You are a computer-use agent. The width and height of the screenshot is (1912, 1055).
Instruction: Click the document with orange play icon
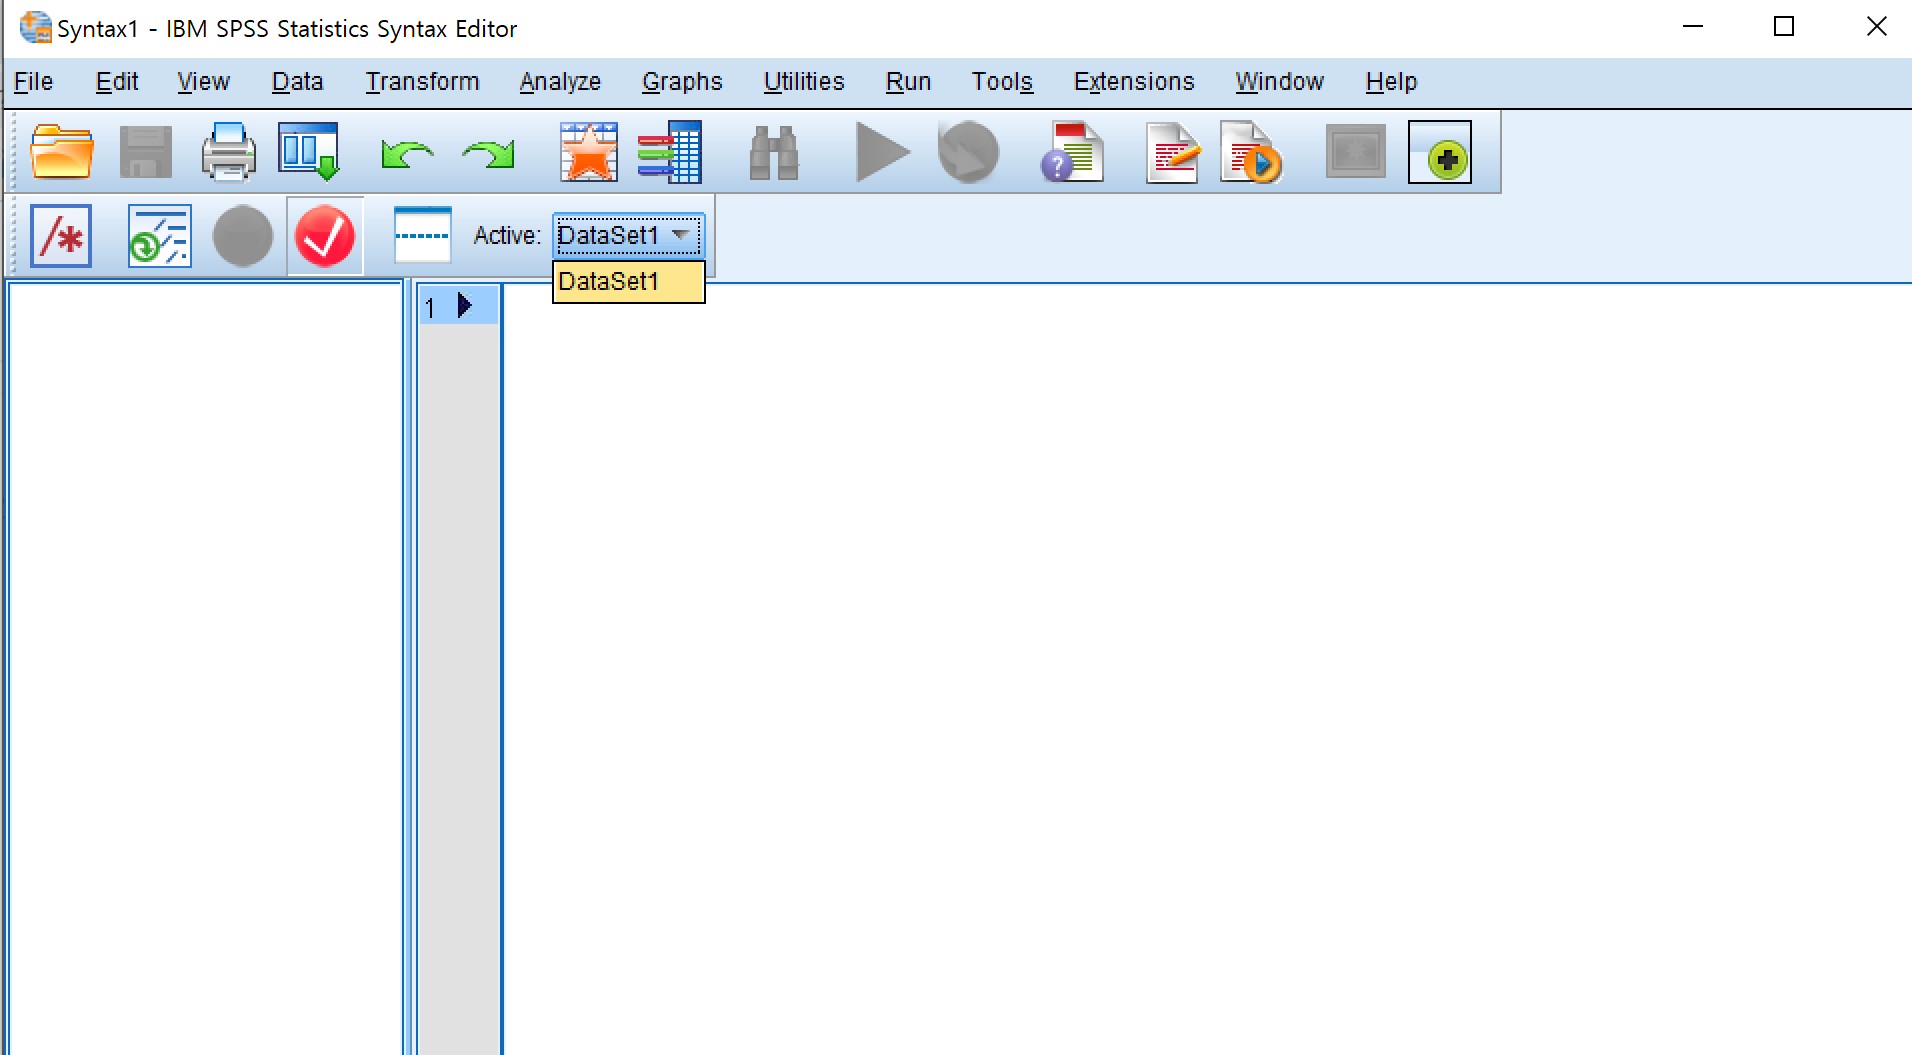click(x=1251, y=152)
